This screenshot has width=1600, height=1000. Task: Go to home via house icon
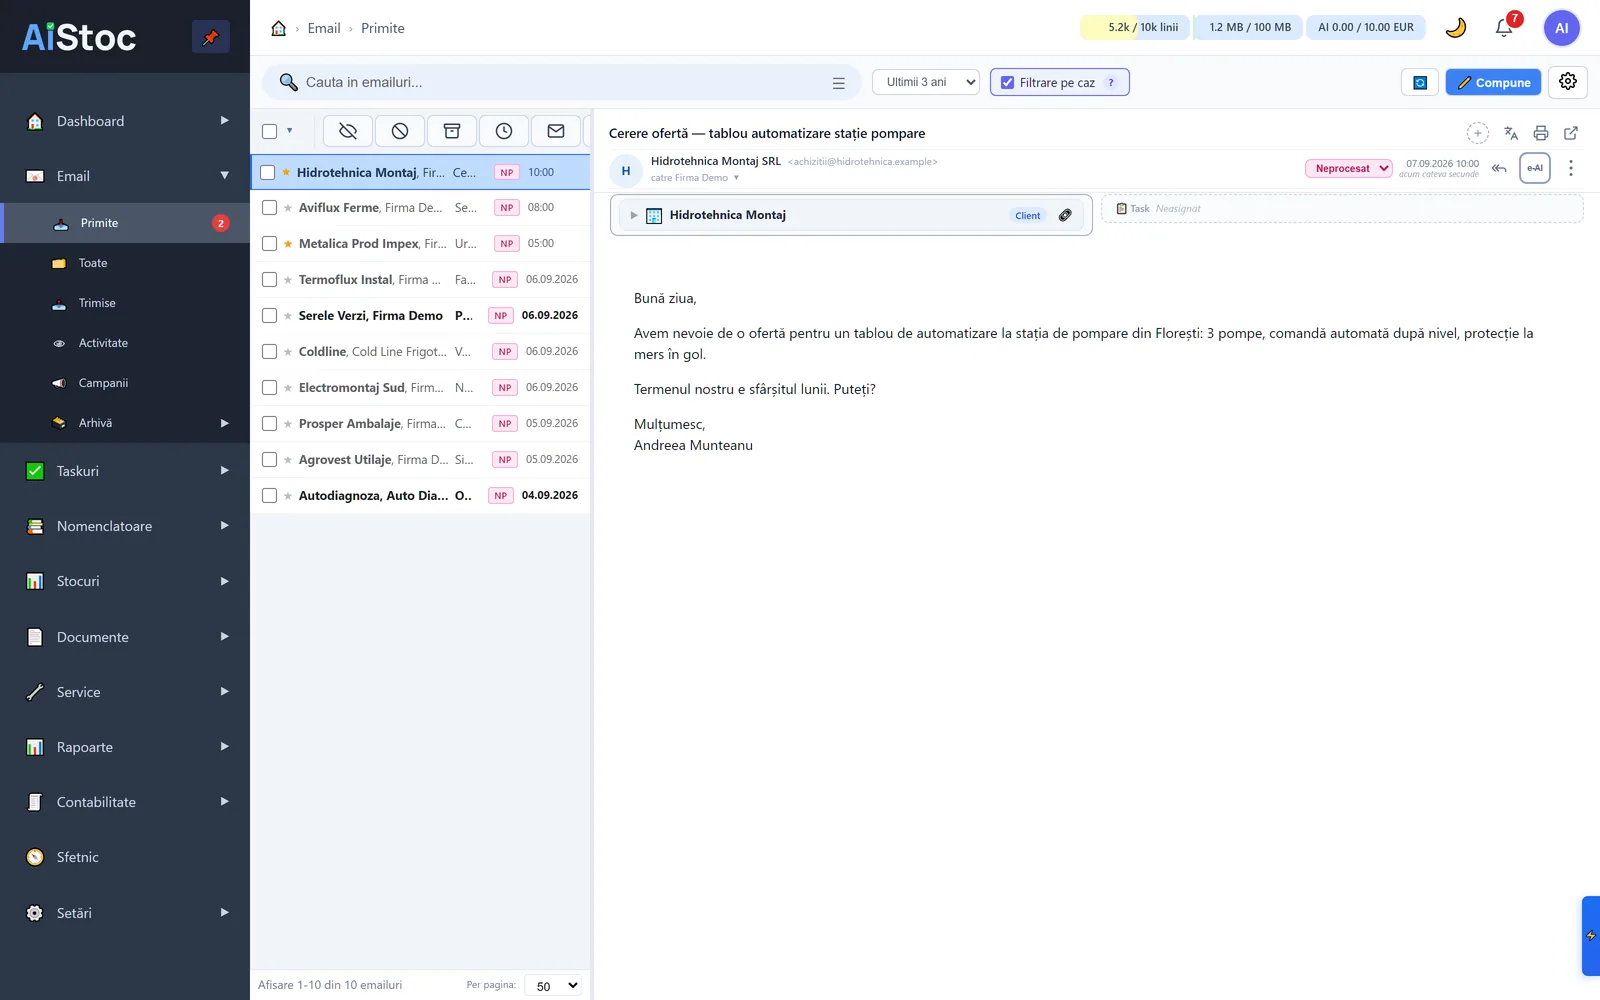coord(279,28)
